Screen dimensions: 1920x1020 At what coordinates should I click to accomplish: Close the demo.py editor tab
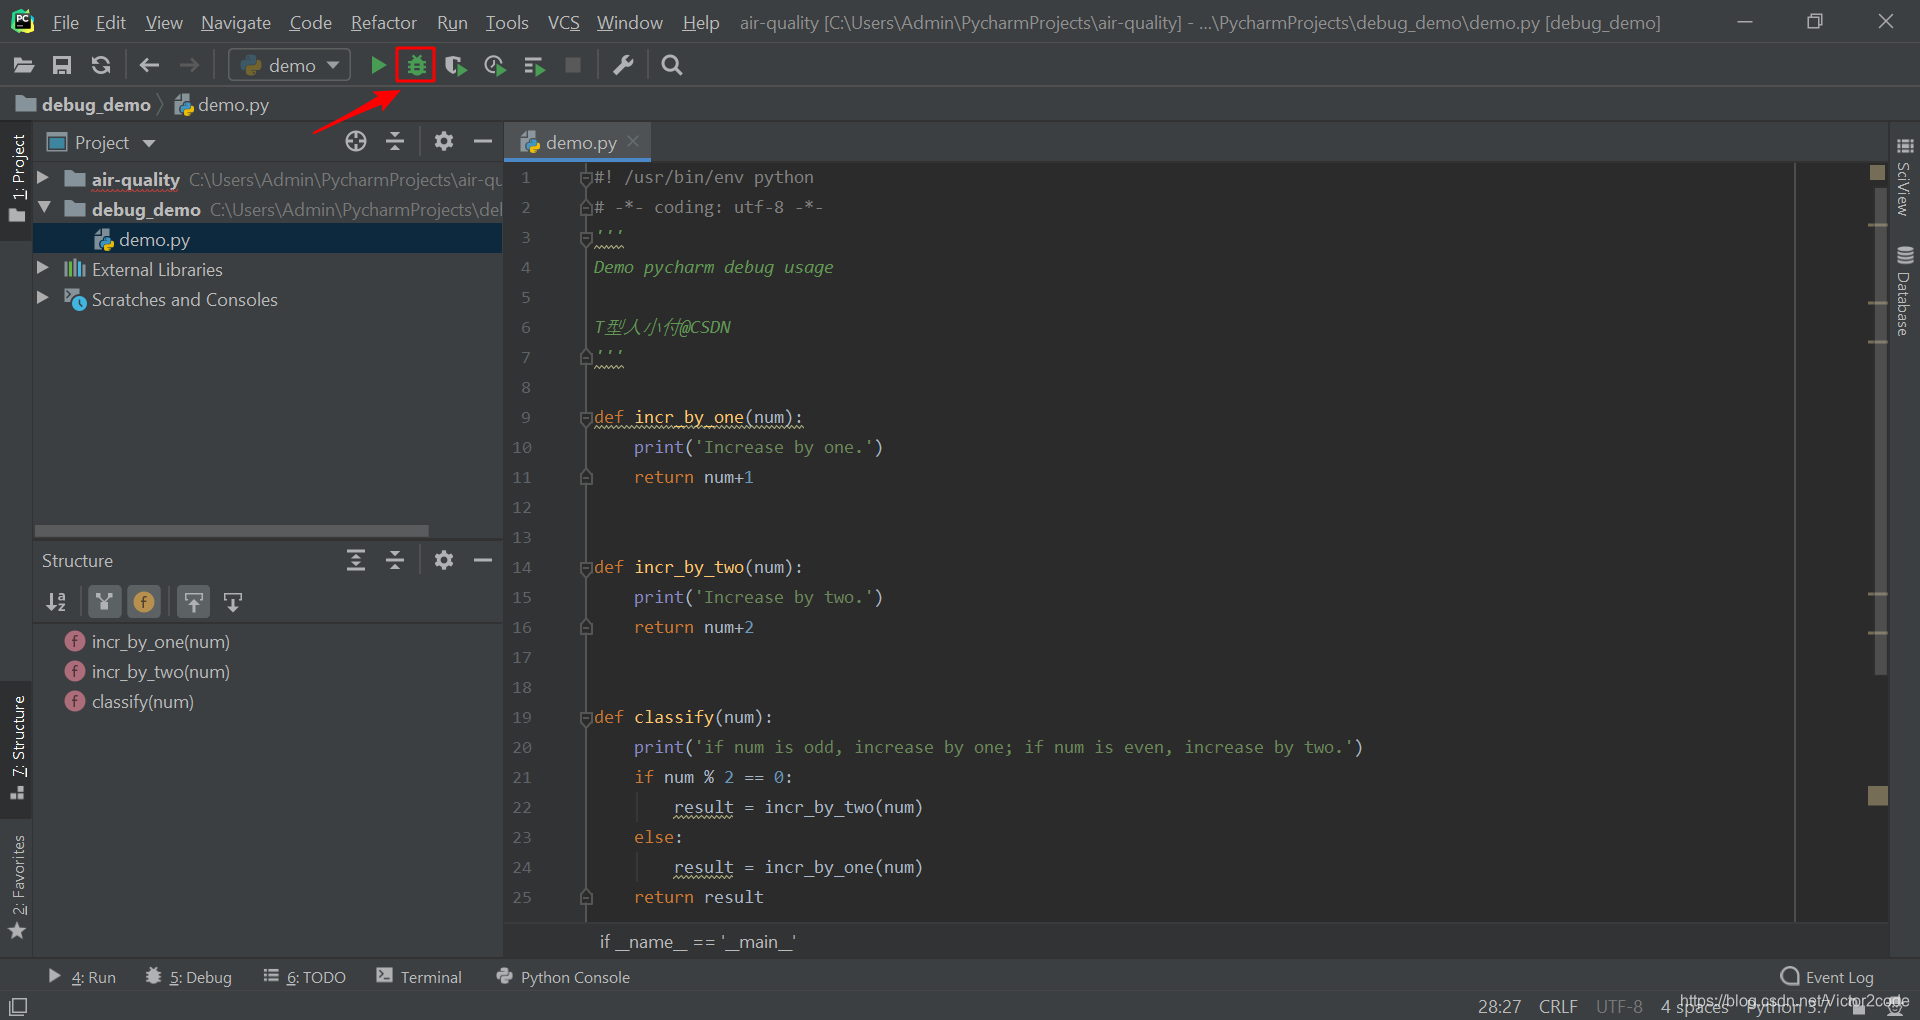pyautogui.click(x=633, y=142)
